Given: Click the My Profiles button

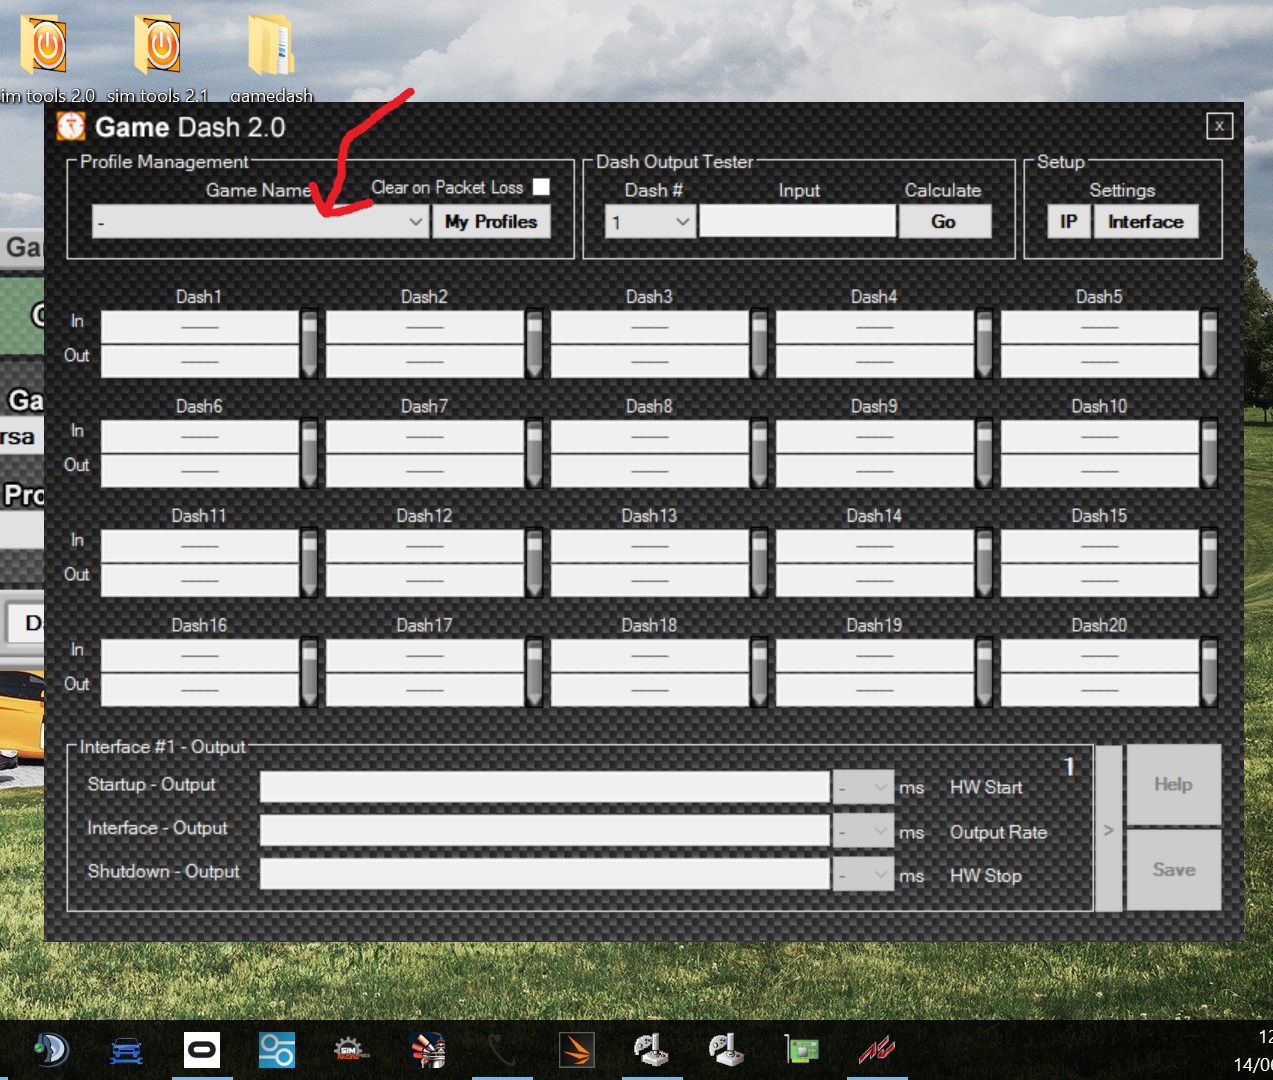Looking at the screenshot, I should 491,222.
